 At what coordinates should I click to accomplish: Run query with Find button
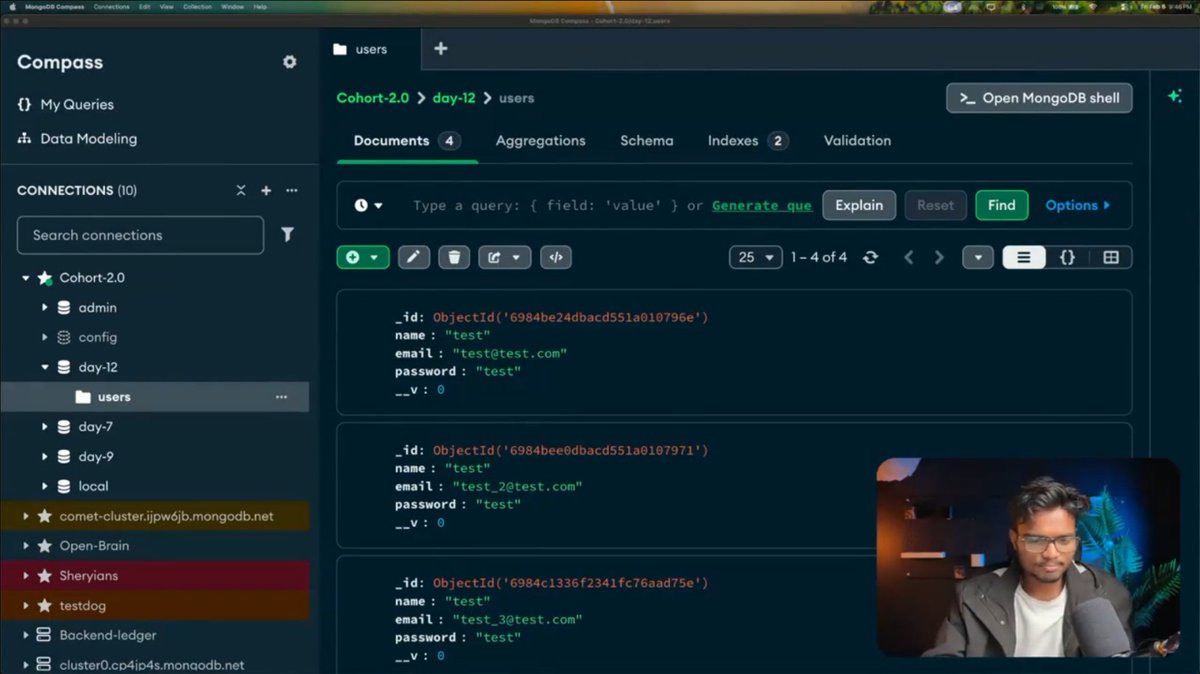[x=1001, y=205]
